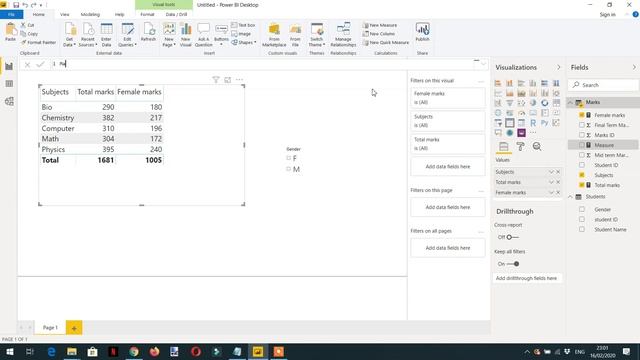
Task: Expand the formula bar chevron
Action: tap(484, 64)
